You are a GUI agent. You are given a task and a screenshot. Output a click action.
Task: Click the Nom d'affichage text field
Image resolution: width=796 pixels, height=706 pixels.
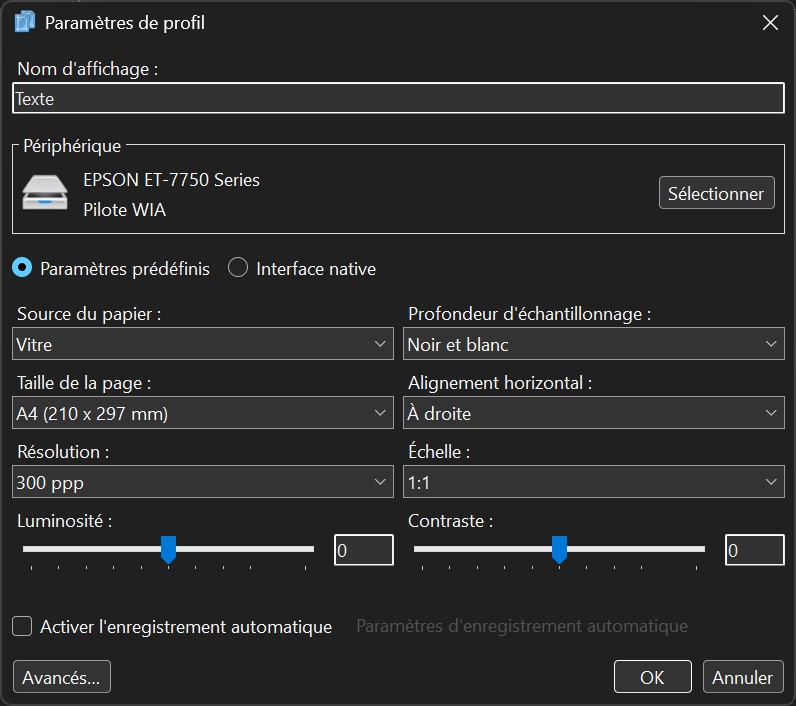397,99
